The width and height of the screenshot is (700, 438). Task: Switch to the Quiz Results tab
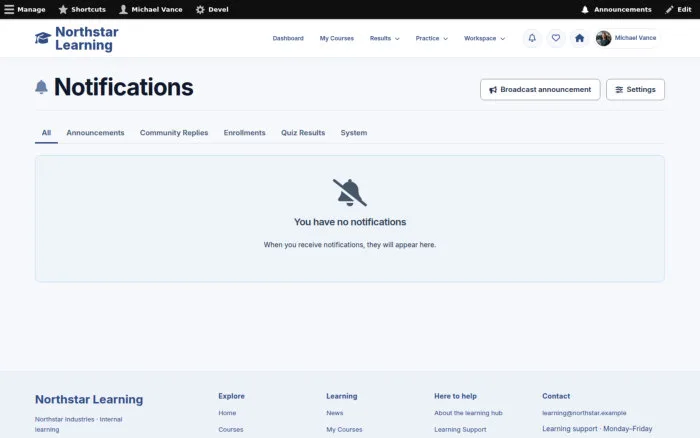coord(303,133)
